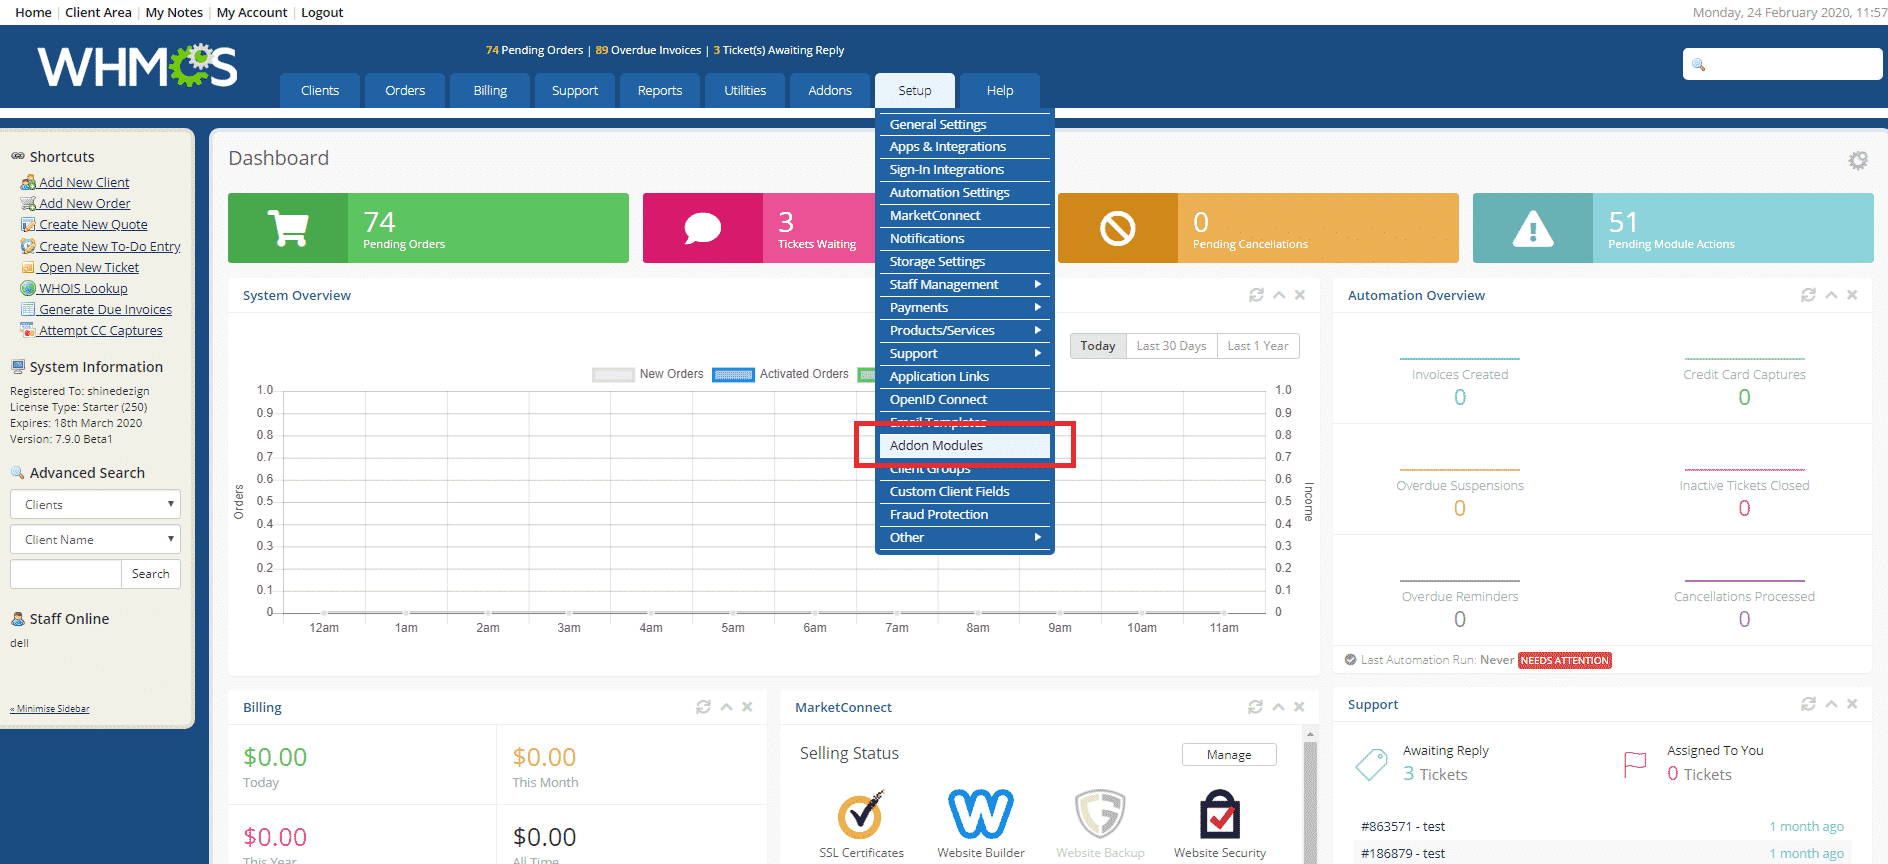1888x864 pixels.
Task: Open the Billing tab in navigation
Action: [x=490, y=91]
